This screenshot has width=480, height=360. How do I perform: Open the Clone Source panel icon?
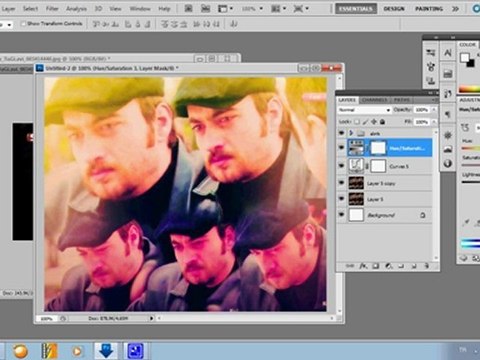tap(430, 81)
